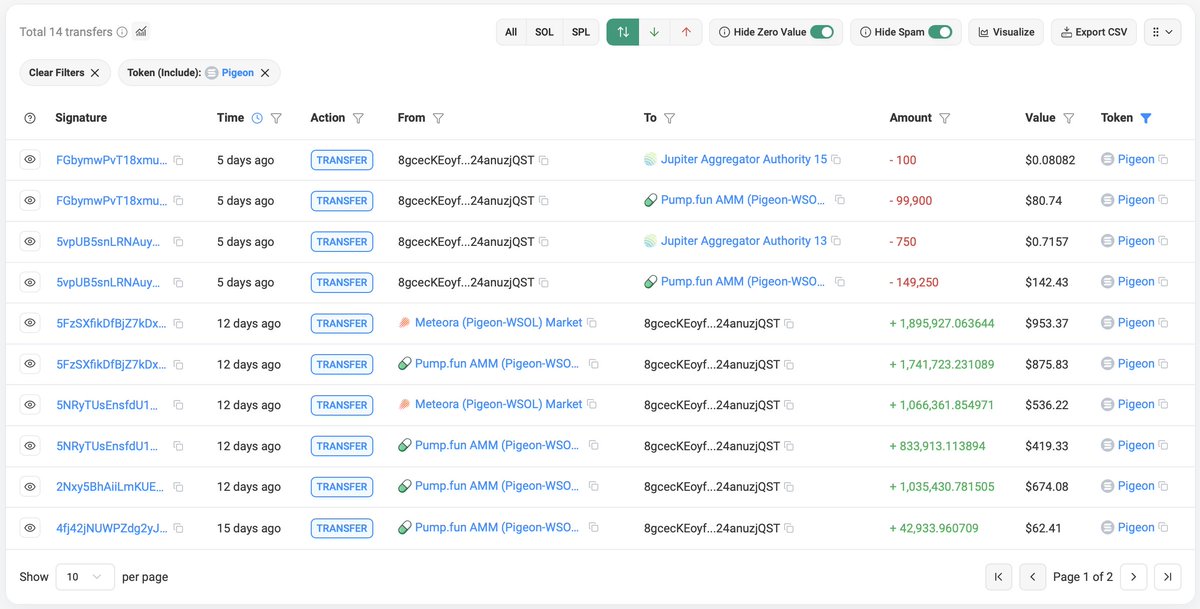
Task: Click the clock icon in Time column
Action: (x=257, y=118)
